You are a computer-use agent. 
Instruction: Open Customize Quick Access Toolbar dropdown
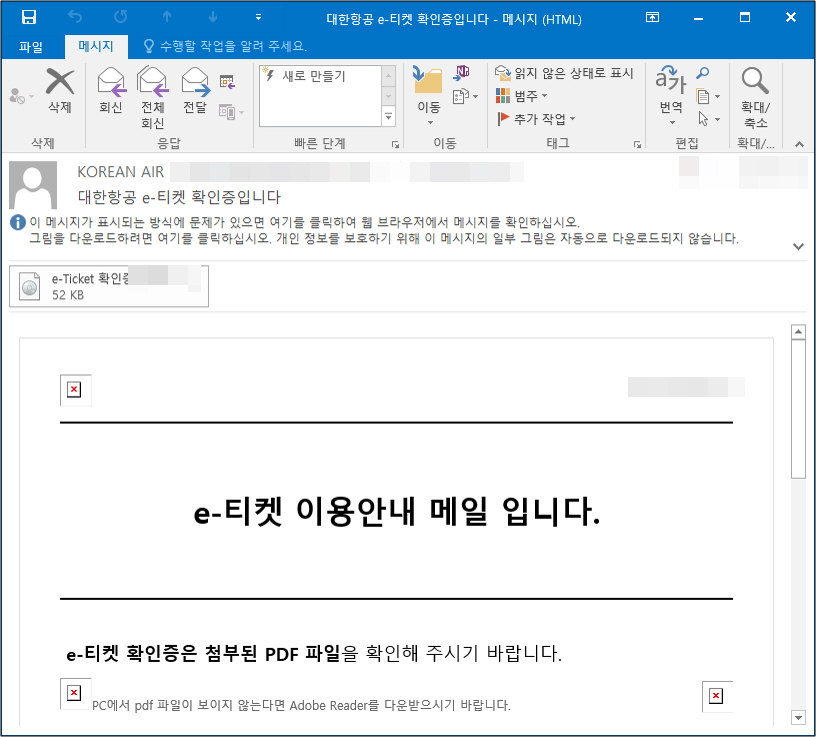click(258, 17)
